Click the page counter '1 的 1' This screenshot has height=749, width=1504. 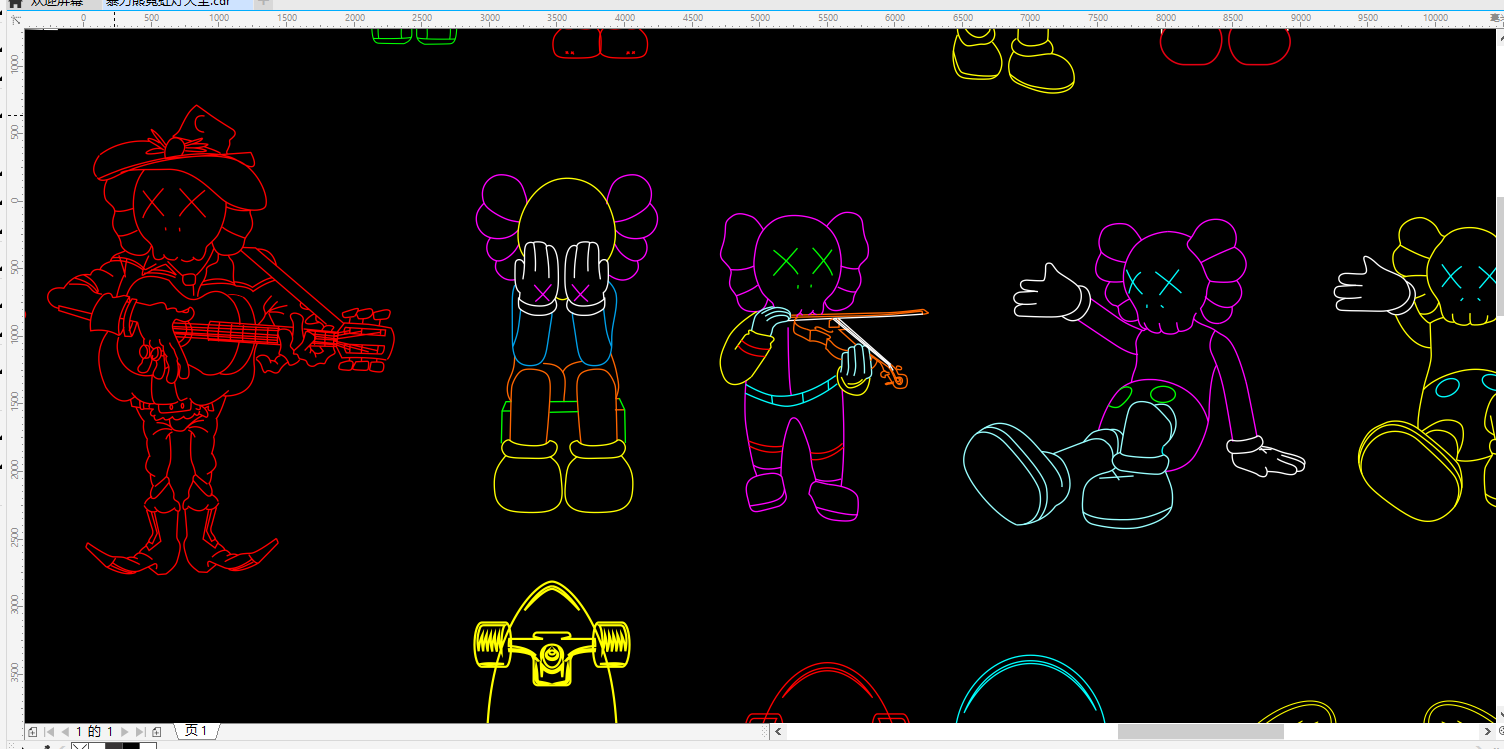[x=95, y=732]
